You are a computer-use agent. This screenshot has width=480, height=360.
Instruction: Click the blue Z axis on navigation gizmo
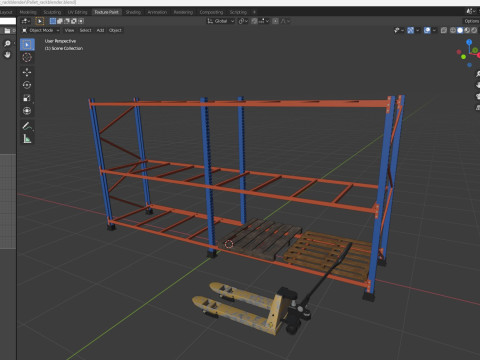(469, 42)
